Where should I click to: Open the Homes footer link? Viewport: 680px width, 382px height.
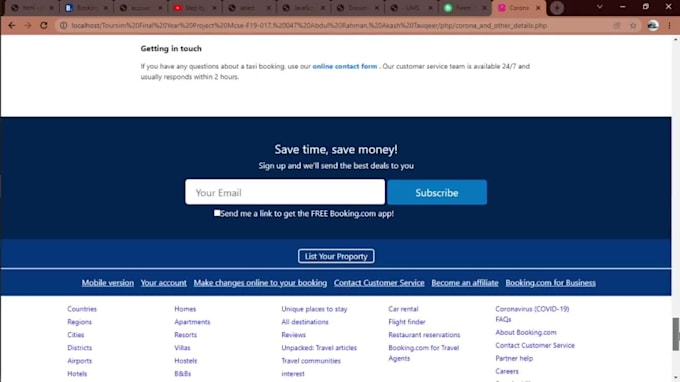click(185, 309)
